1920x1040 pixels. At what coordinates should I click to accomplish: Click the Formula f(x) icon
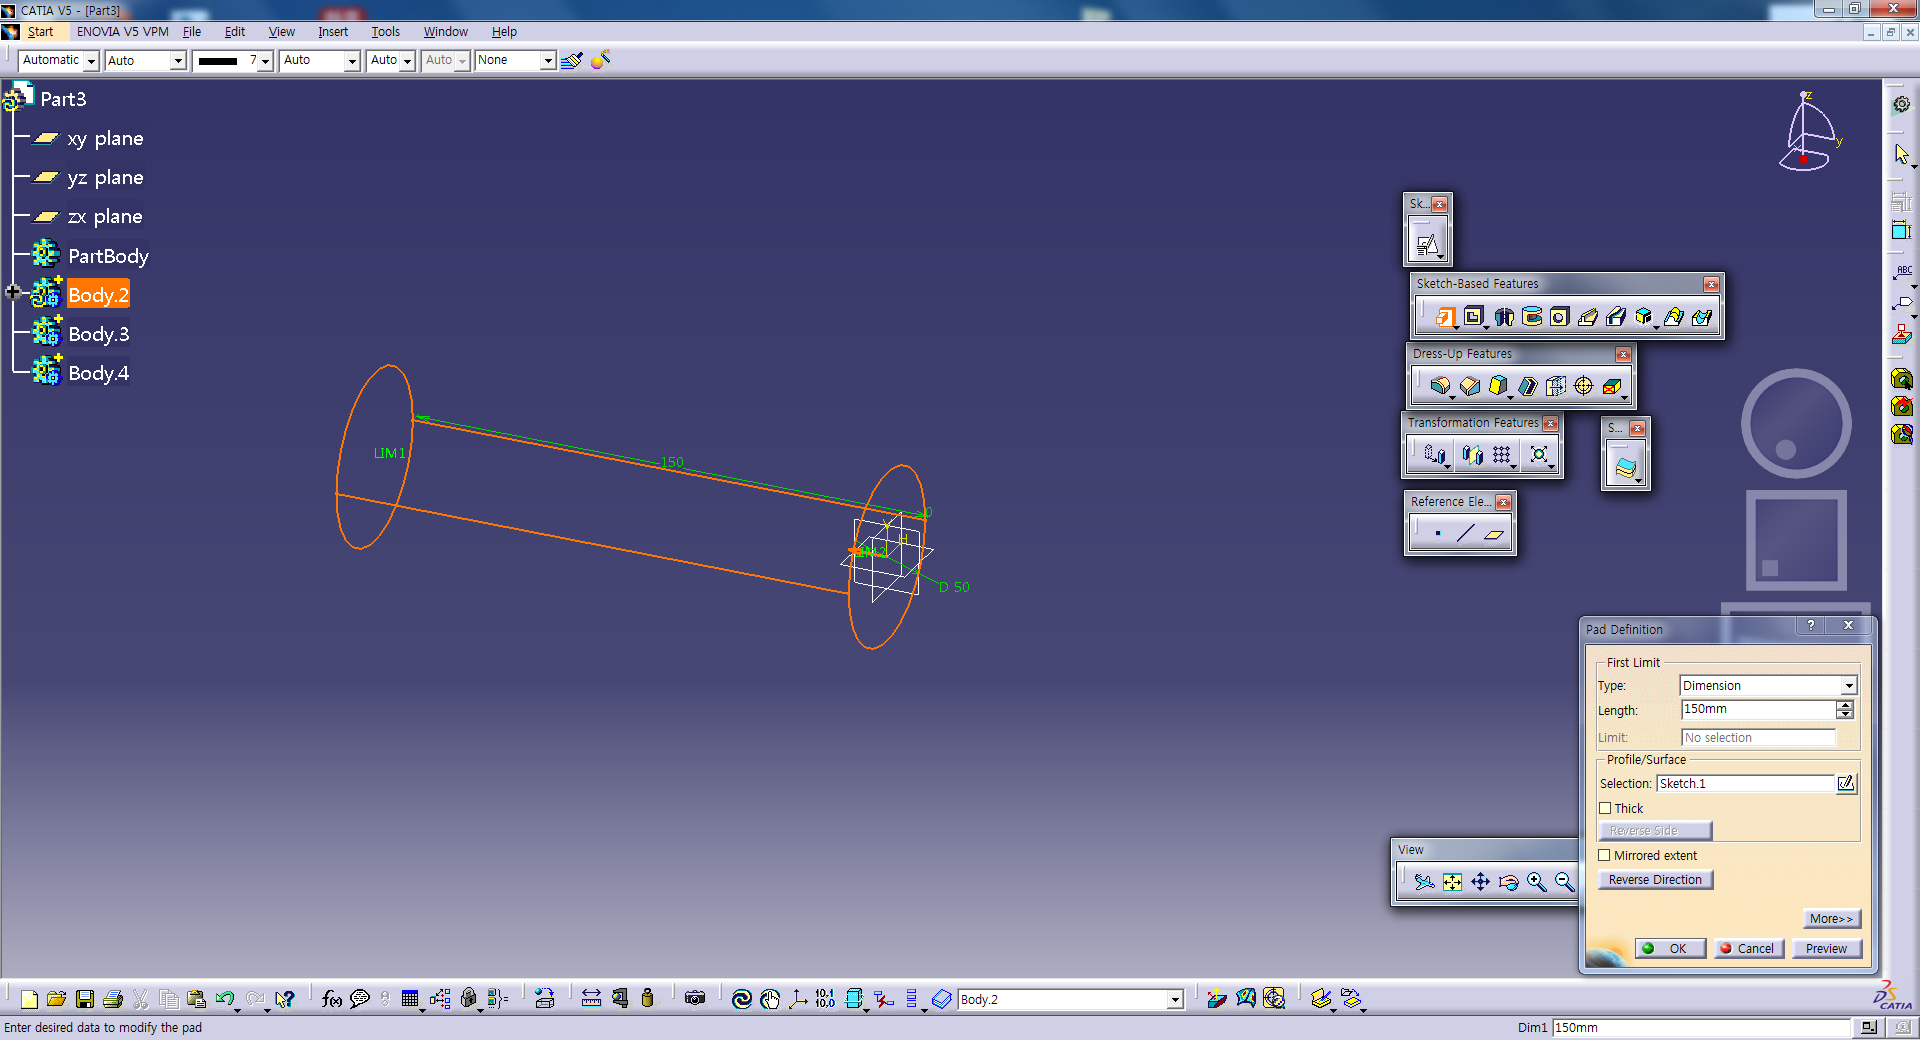coord(332,999)
